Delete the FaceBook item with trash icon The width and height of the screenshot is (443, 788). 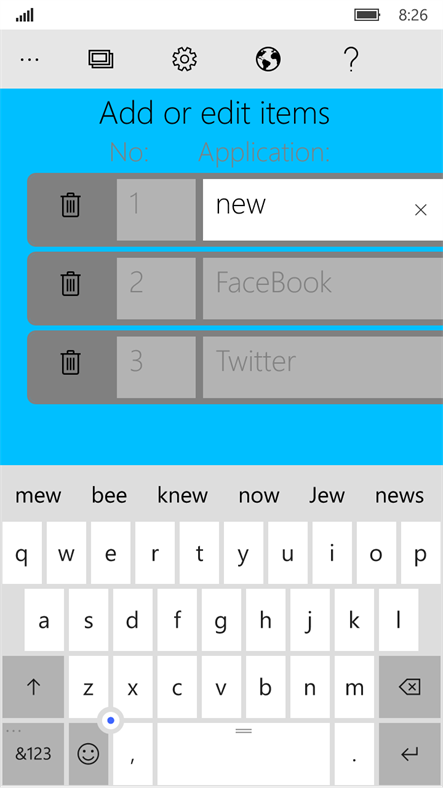[71, 283]
